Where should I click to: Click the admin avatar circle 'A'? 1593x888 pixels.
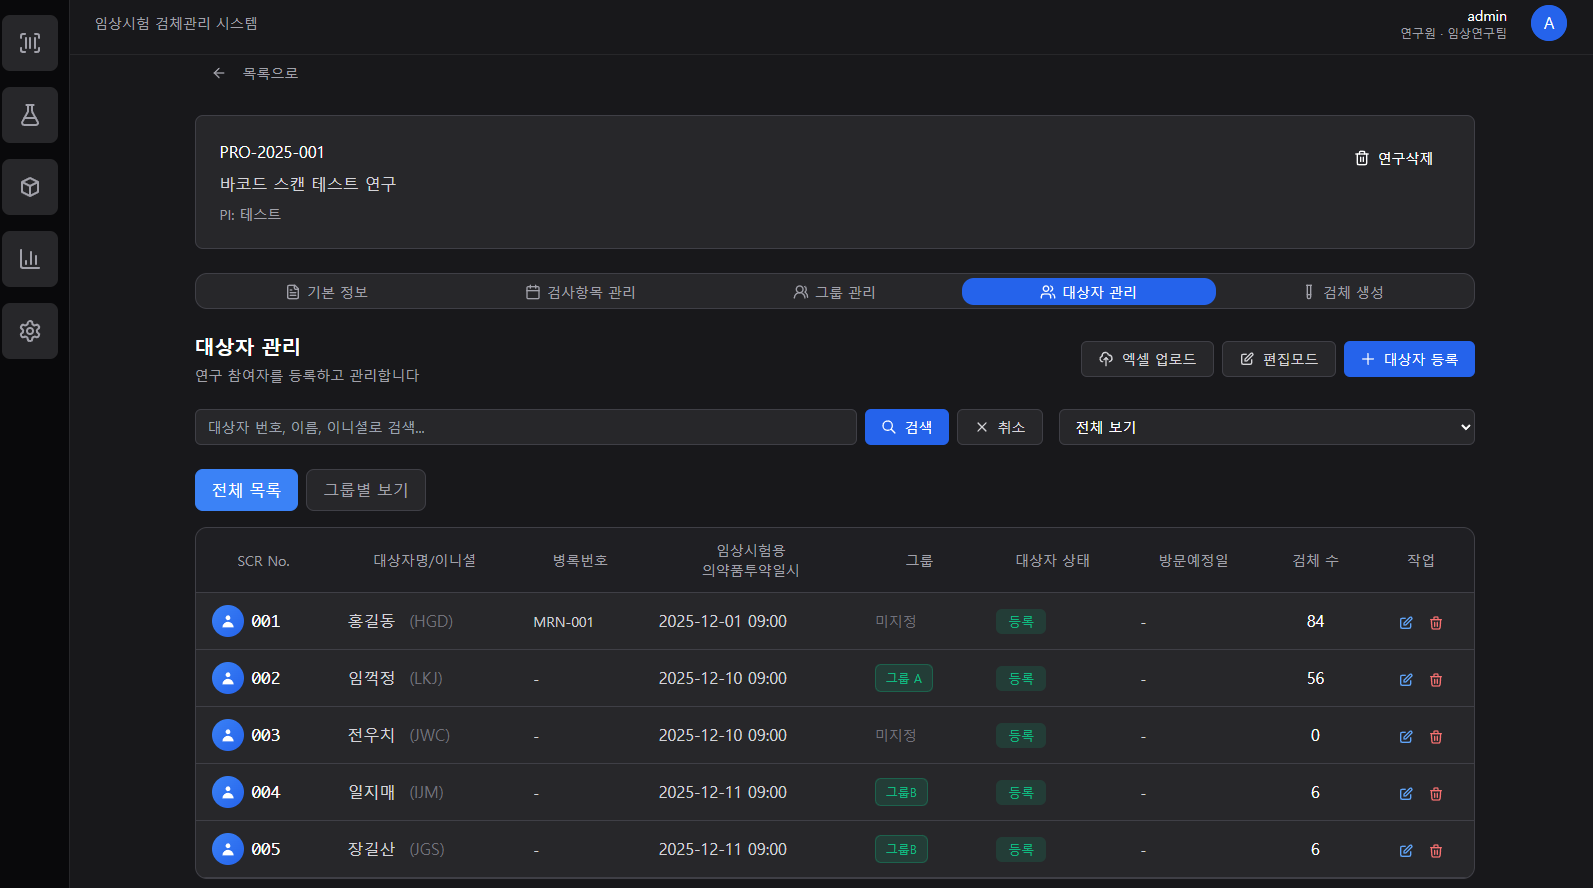[1548, 23]
